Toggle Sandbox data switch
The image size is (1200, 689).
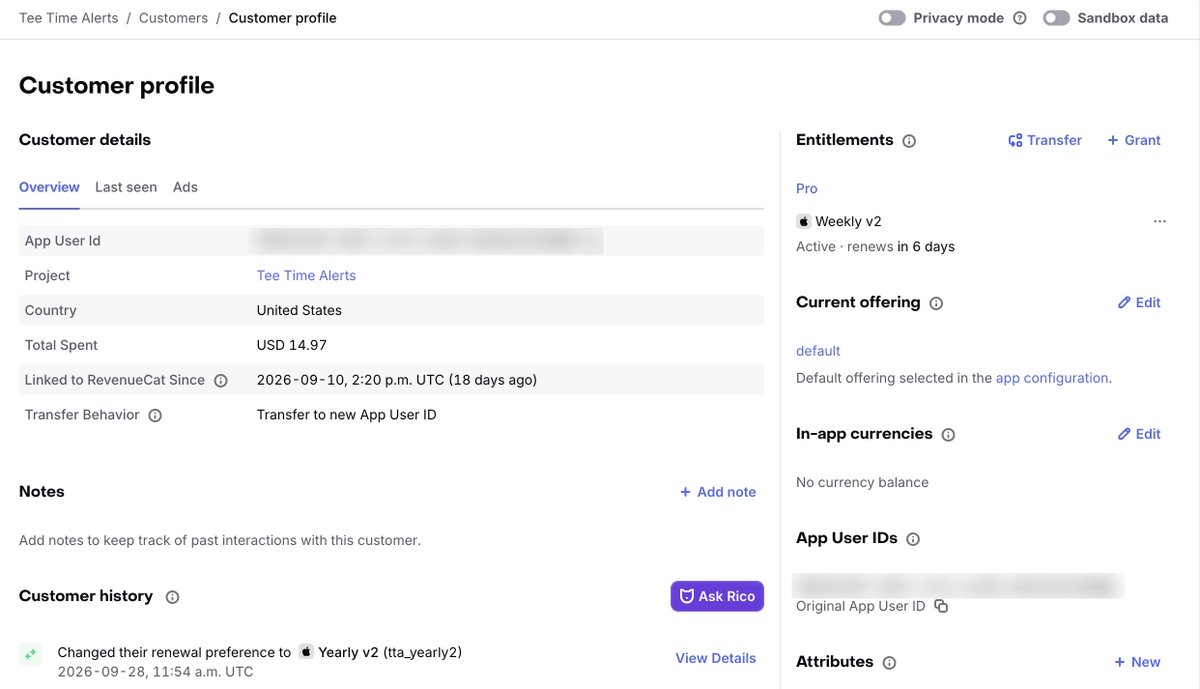pos(1056,18)
